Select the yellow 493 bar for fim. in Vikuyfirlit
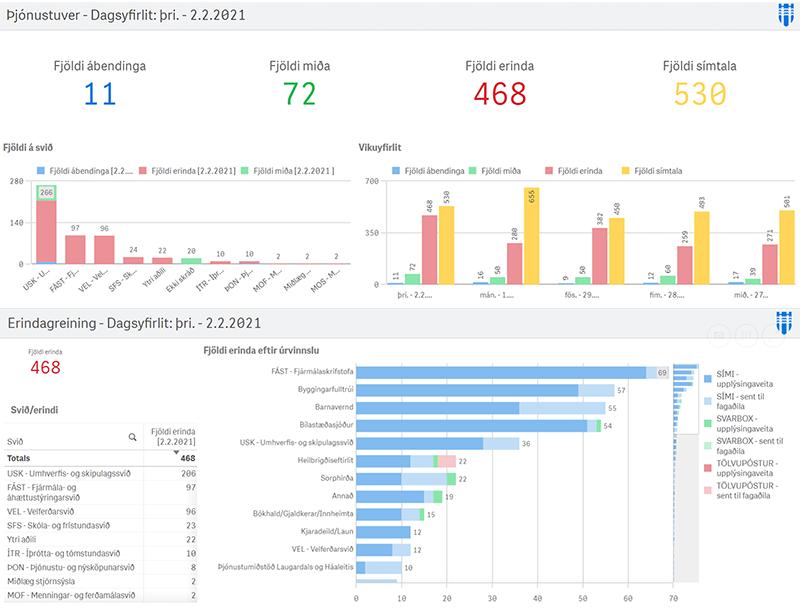Screen dimensions: 800x610 click(702, 248)
